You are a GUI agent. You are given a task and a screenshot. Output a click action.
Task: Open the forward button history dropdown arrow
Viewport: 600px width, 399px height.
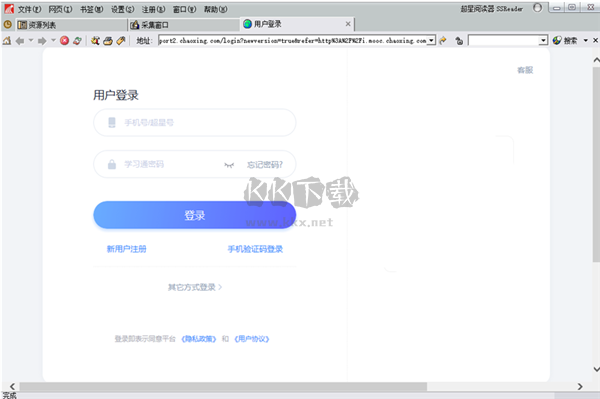click(53, 40)
